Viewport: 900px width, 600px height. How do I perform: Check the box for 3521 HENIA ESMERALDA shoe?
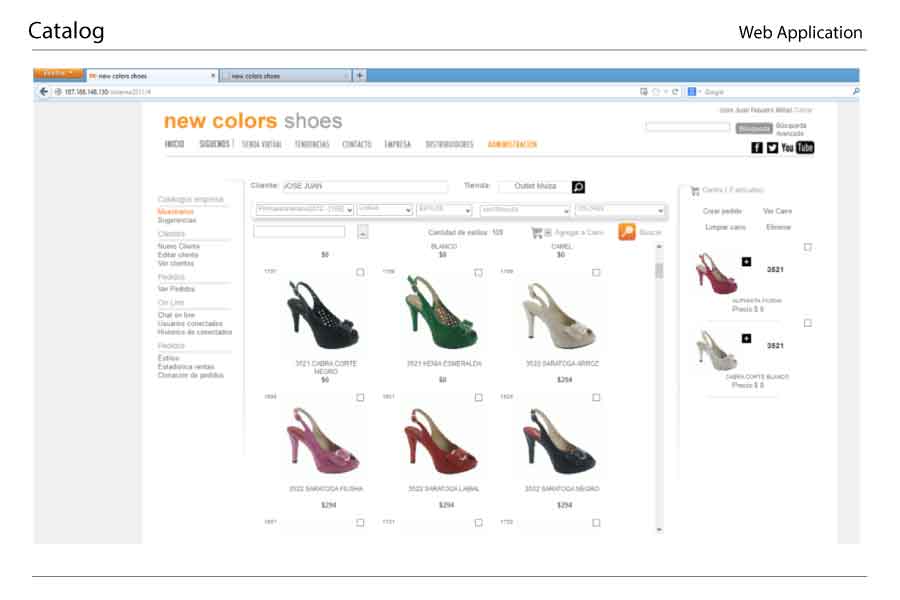(x=478, y=272)
